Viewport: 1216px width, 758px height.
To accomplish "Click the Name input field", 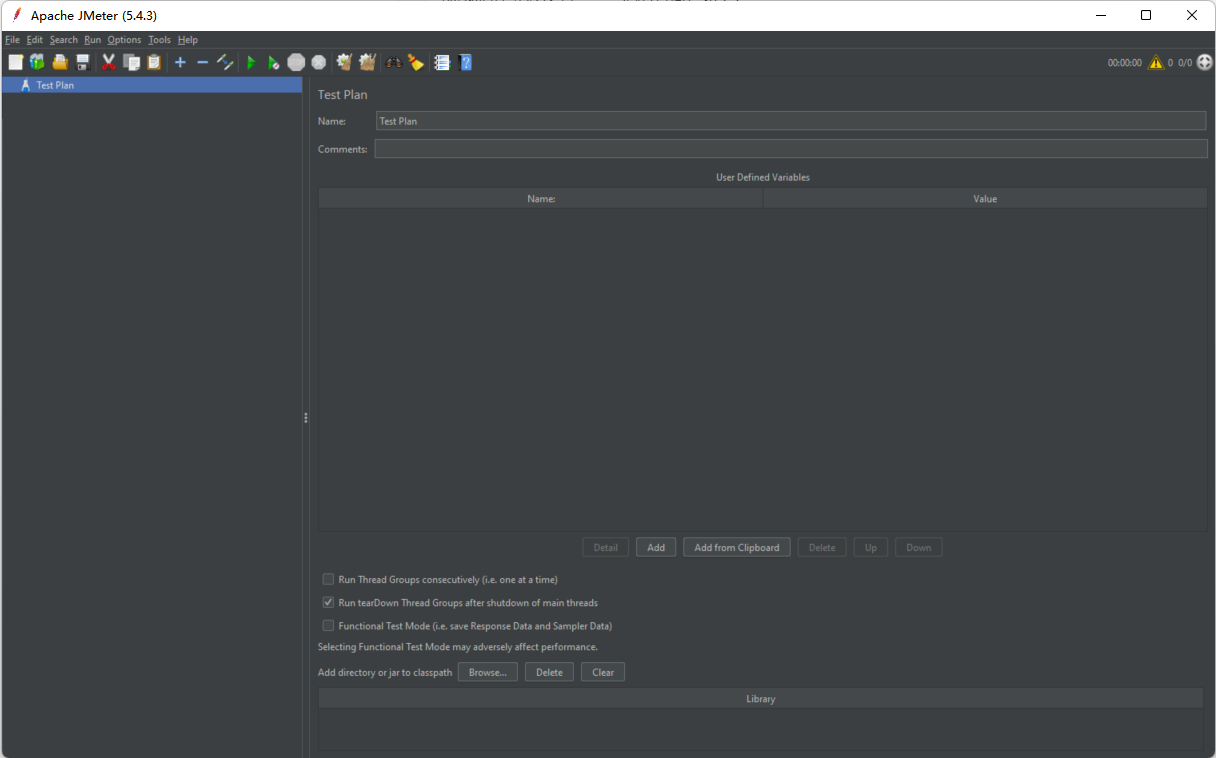I will click(x=791, y=121).
